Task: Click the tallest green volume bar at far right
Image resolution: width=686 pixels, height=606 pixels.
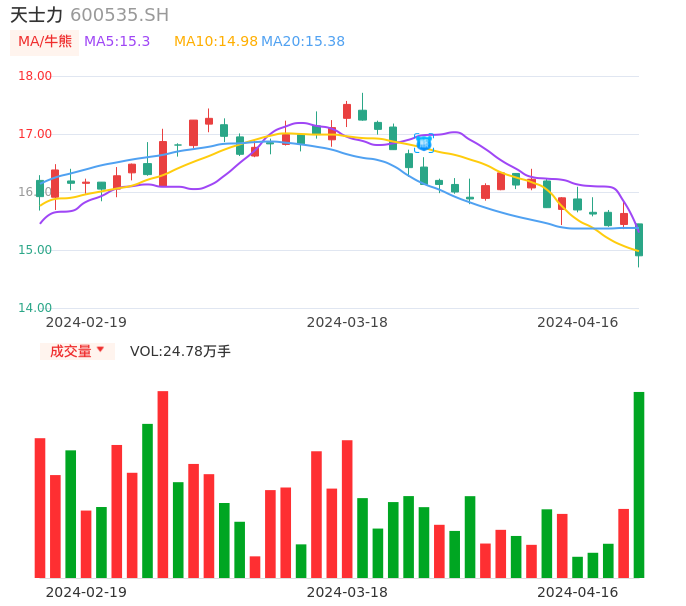Action: tap(639, 485)
